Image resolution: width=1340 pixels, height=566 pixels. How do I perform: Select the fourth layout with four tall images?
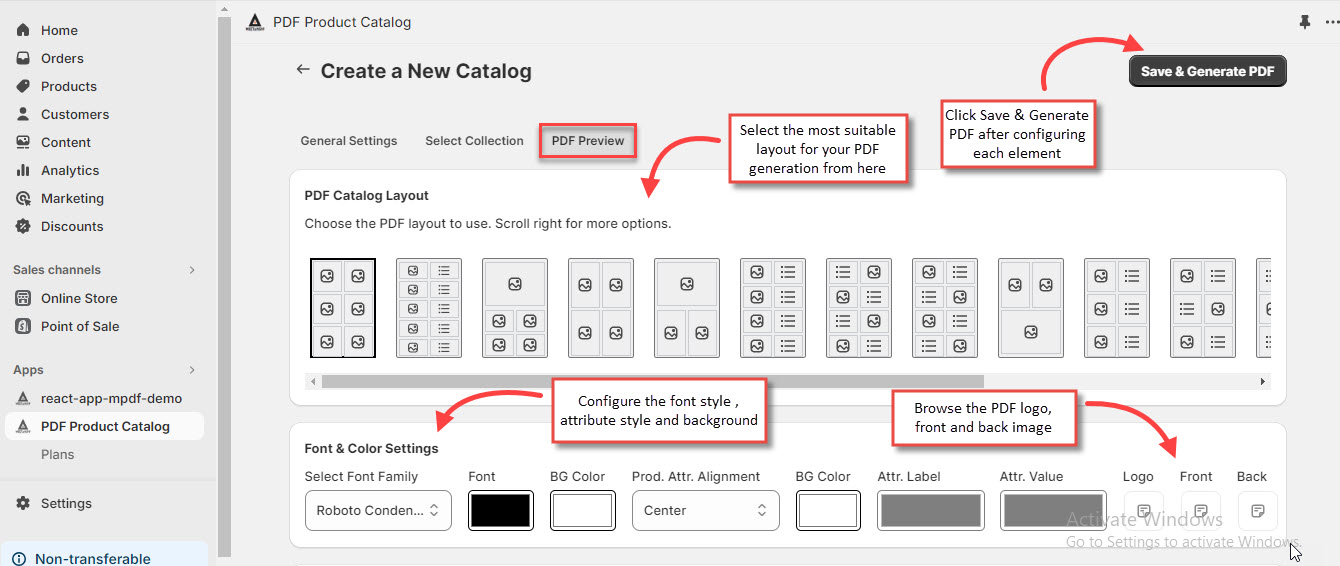[x=601, y=308]
